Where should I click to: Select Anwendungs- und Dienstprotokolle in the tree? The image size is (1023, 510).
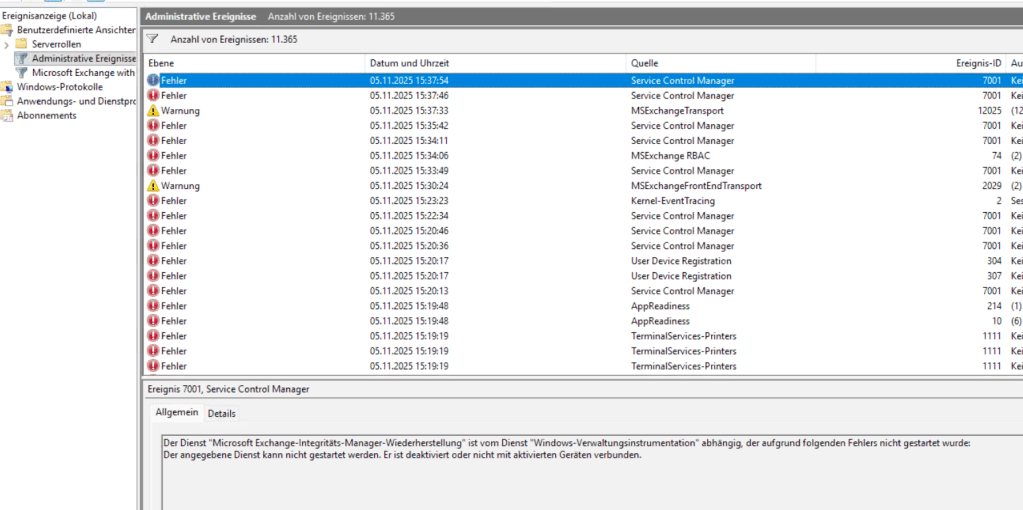pyautogui.click(x=76, y=101)
